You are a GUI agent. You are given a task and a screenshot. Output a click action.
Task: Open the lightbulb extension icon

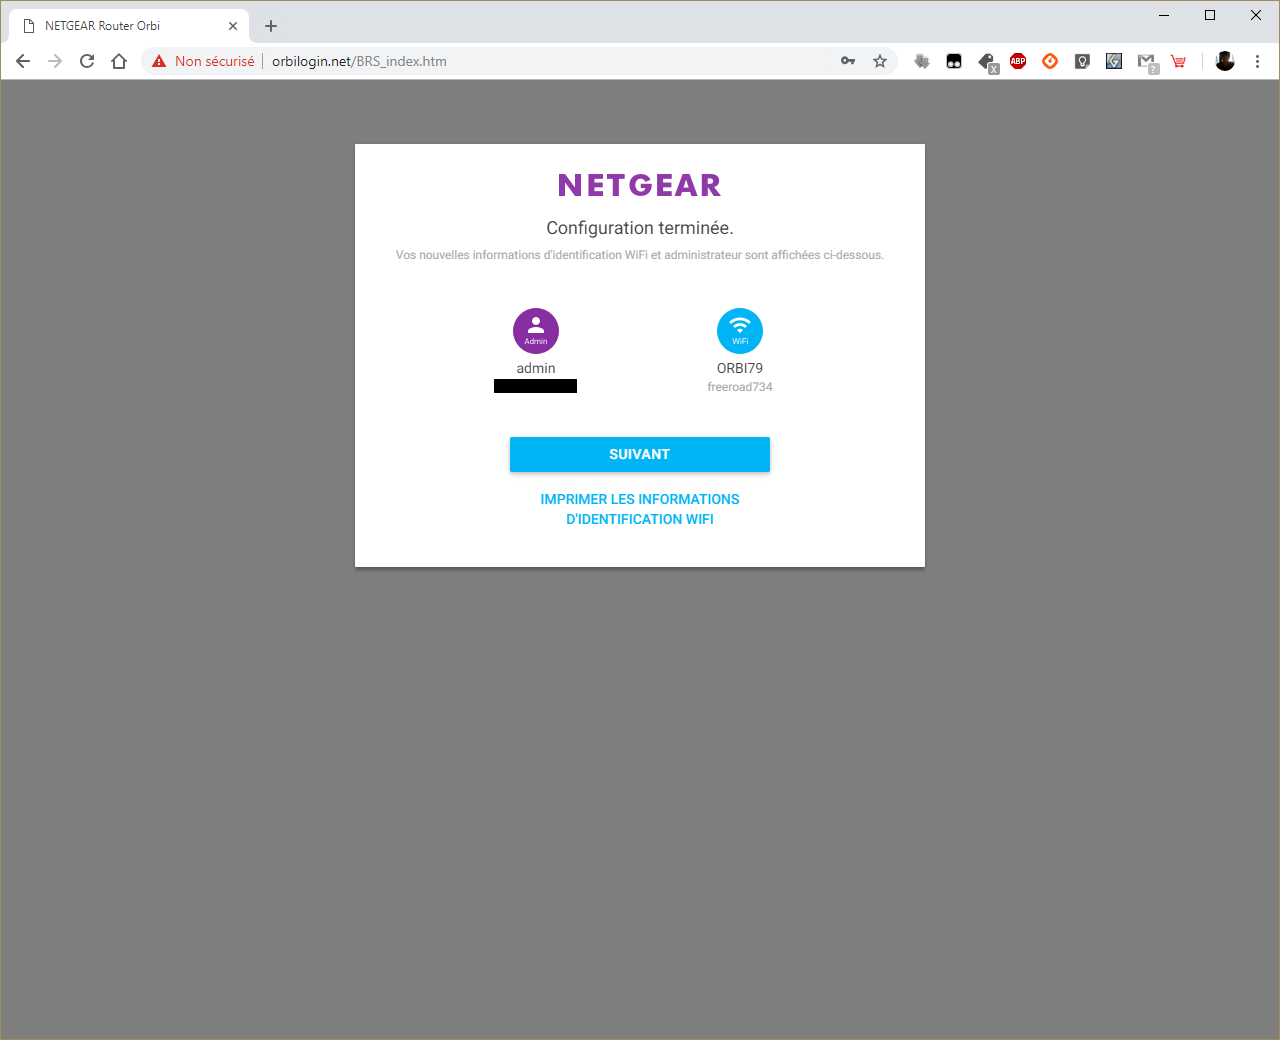click(x=1082, y=61)
